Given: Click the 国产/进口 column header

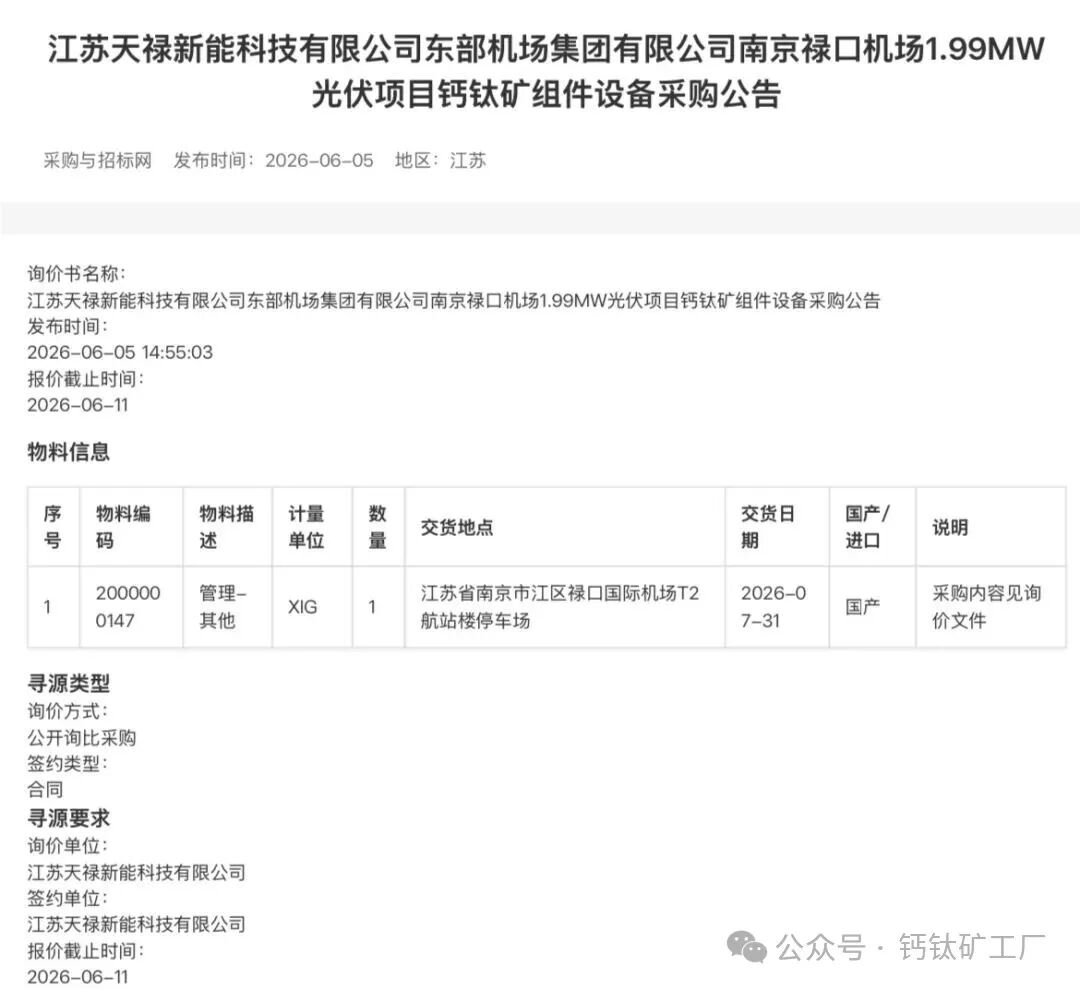Looking at the screenshot, I should coord(873,527).
